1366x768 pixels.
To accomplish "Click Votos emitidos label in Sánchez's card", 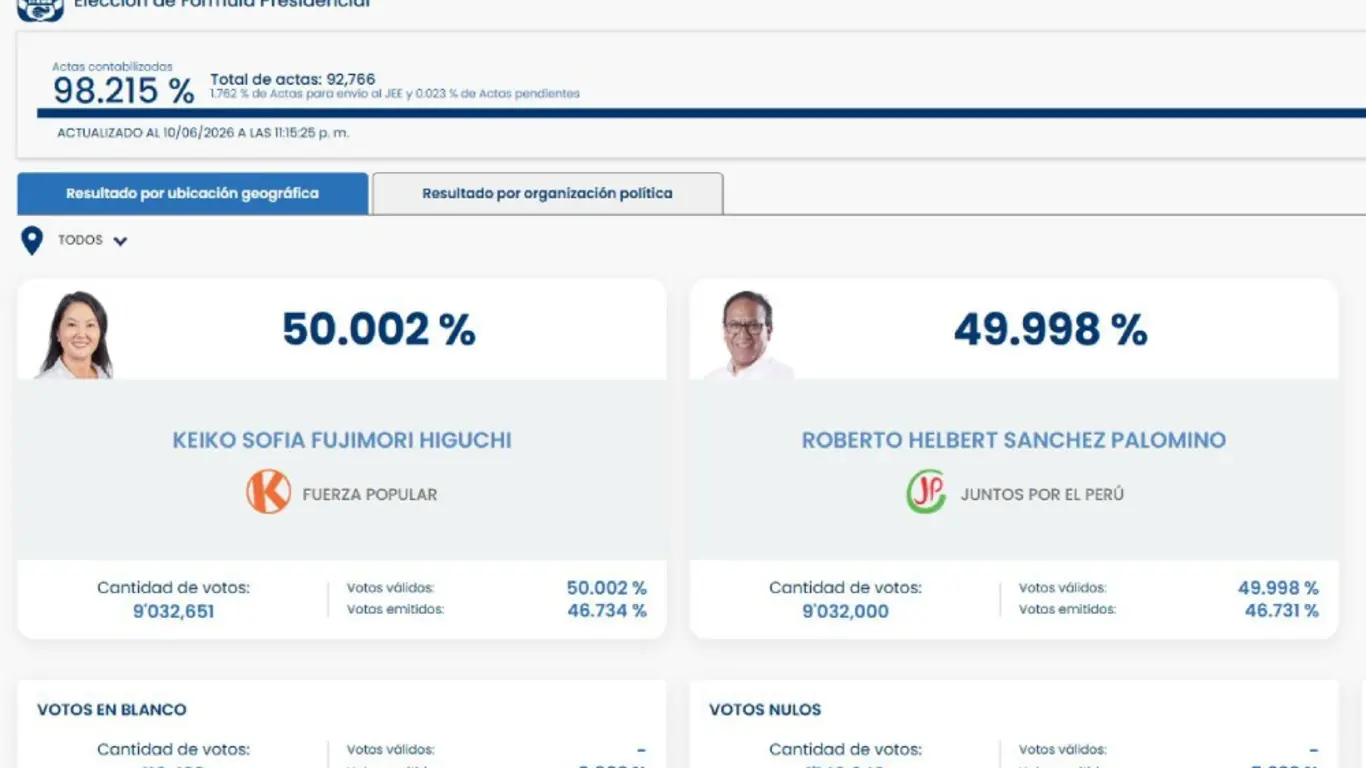I will (x=1068, y=610).
